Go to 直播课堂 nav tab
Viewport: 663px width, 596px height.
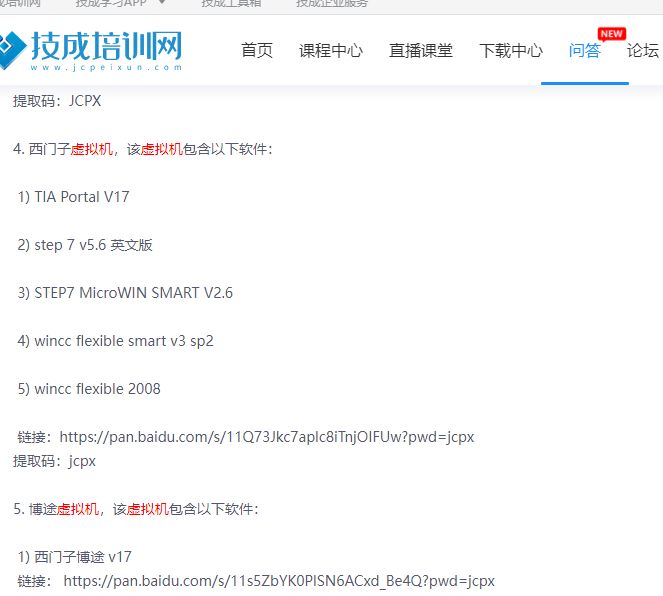click(x=421, y=50)
